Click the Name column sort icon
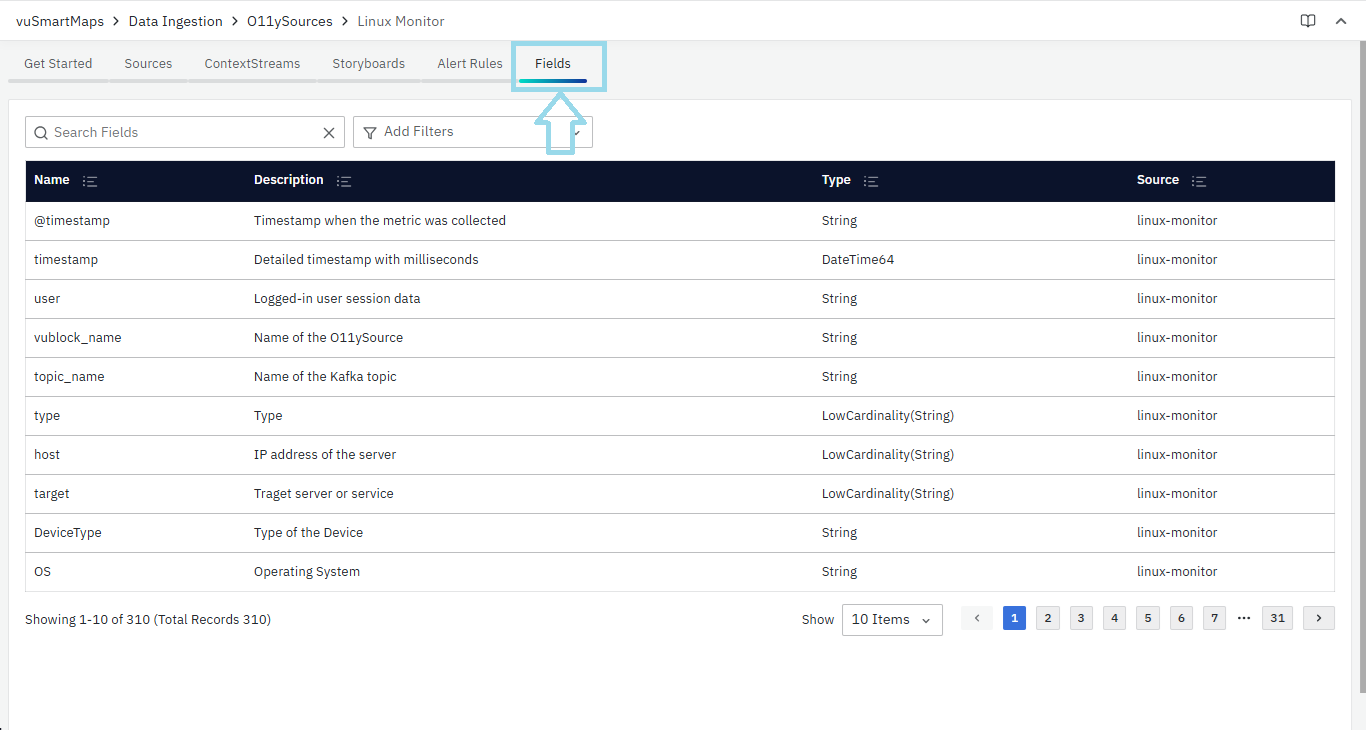1366x730 pixels. pyautogui.click(x=90, y=181)
